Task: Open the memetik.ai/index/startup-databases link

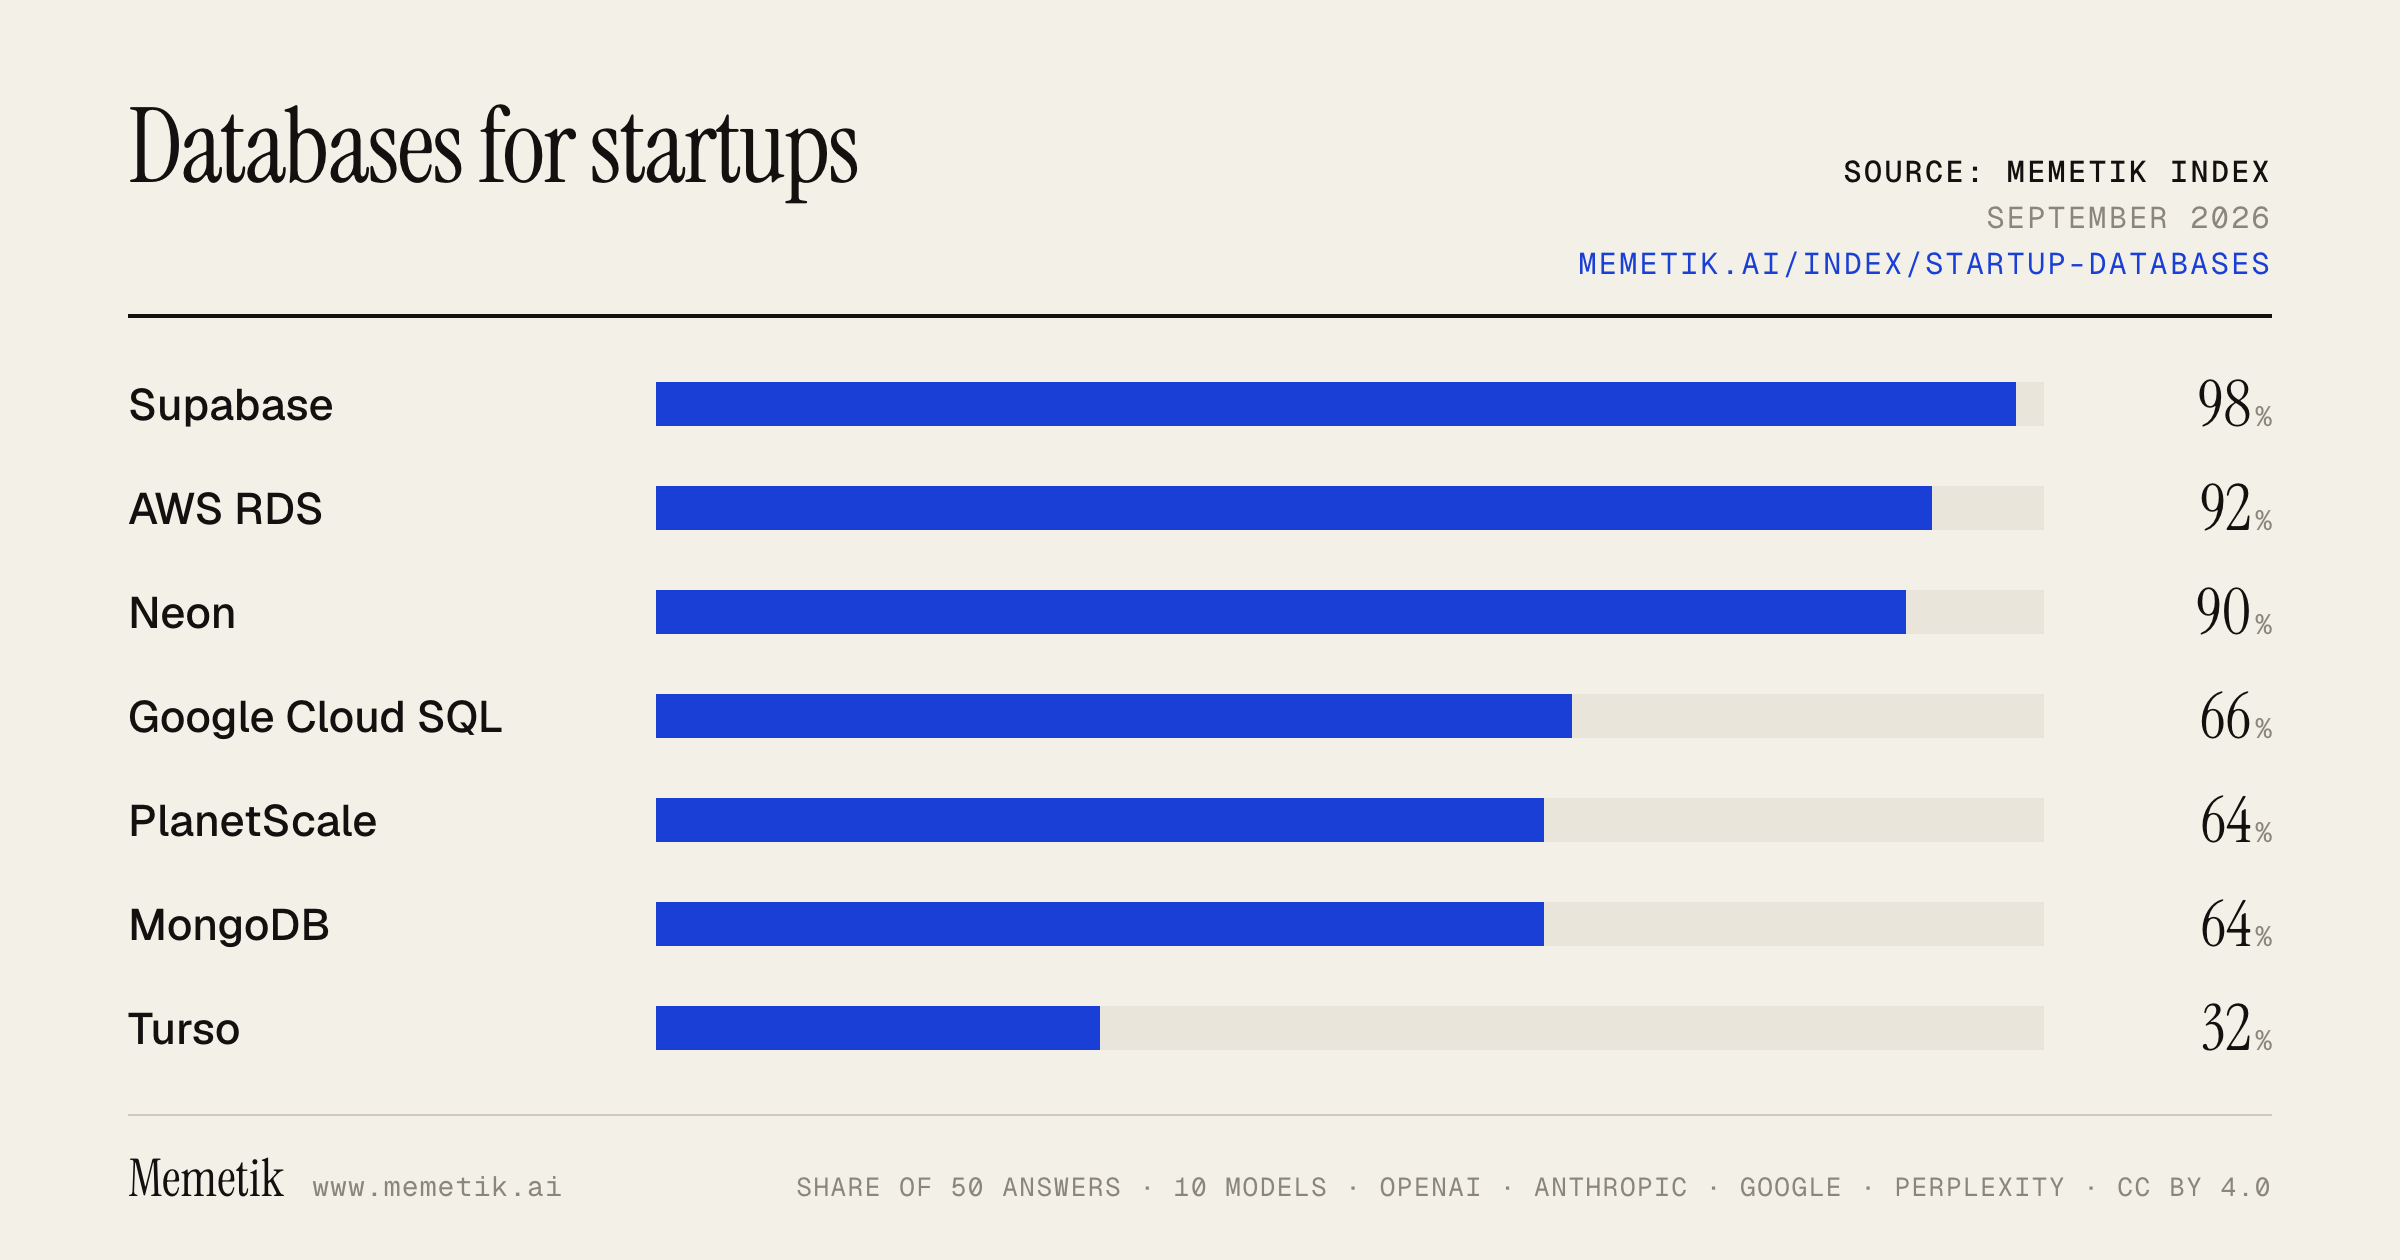Action: 1924,264
